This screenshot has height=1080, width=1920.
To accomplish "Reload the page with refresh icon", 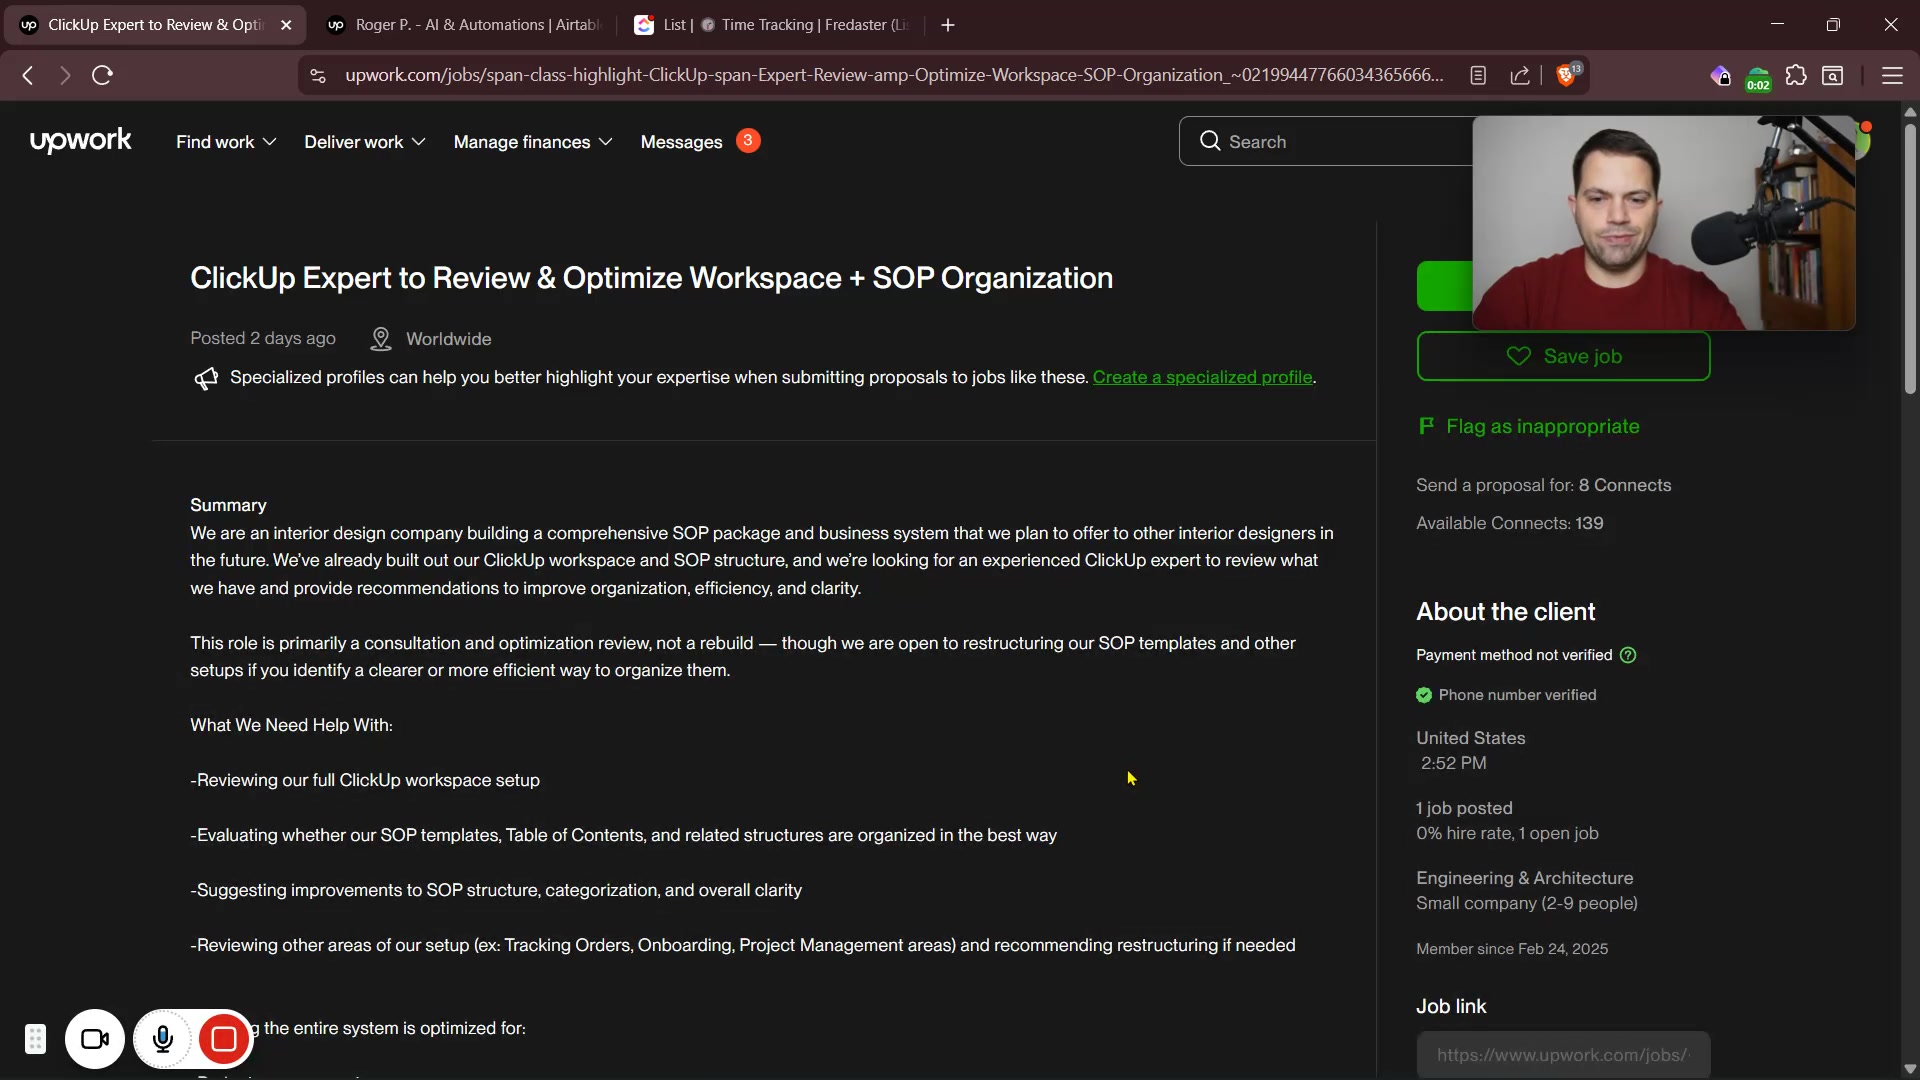I will 102,76.
